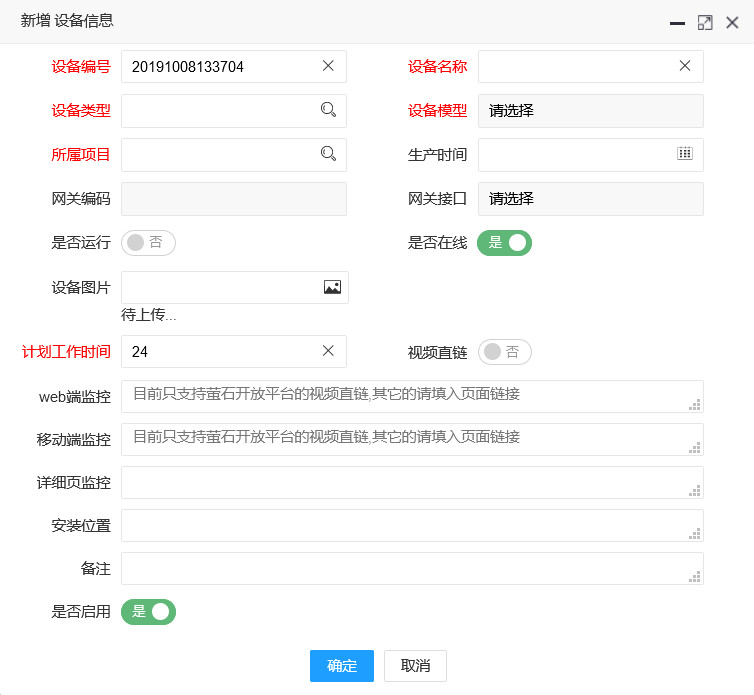Click the 移动端监控 text area

(412, 440)
